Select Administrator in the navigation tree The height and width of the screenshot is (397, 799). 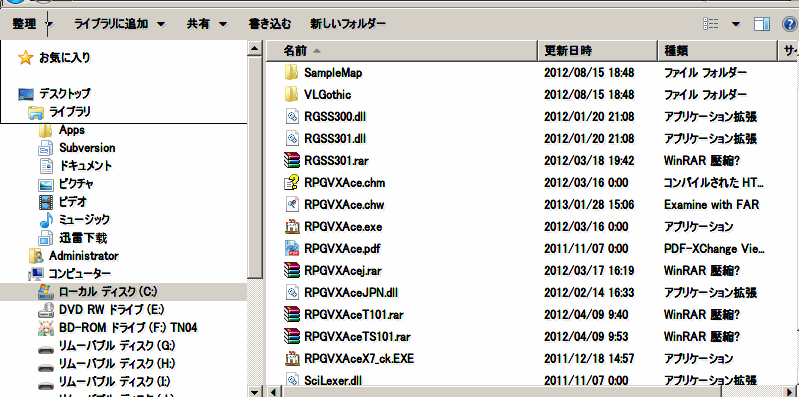pos(84,255)
